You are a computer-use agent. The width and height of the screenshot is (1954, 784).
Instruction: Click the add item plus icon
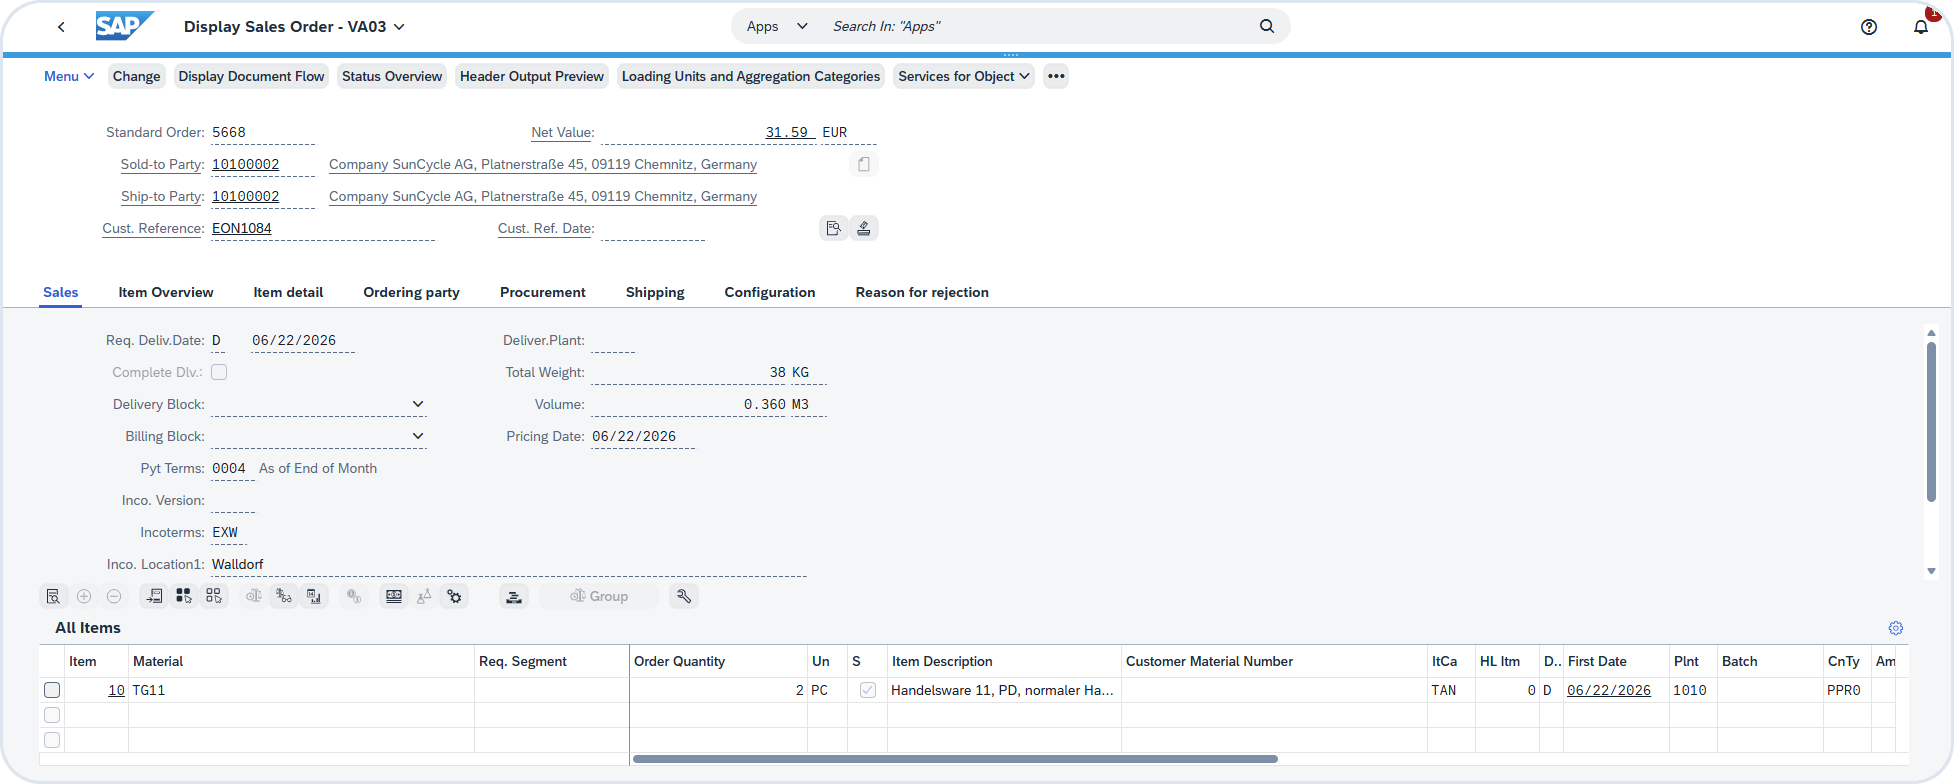[84, 596]
